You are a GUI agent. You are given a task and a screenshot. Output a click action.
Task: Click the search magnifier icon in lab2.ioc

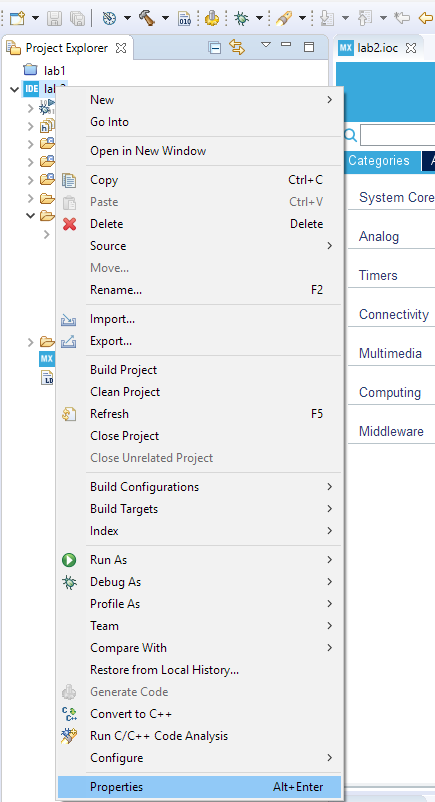tap(351, 136)
